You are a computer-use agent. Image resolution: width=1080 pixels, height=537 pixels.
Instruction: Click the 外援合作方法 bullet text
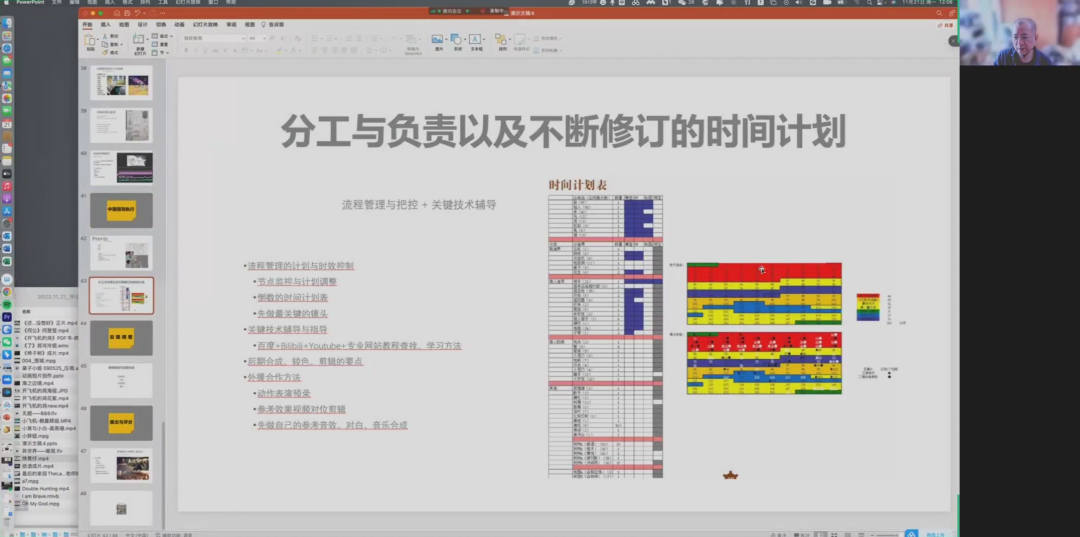[274, 377]
